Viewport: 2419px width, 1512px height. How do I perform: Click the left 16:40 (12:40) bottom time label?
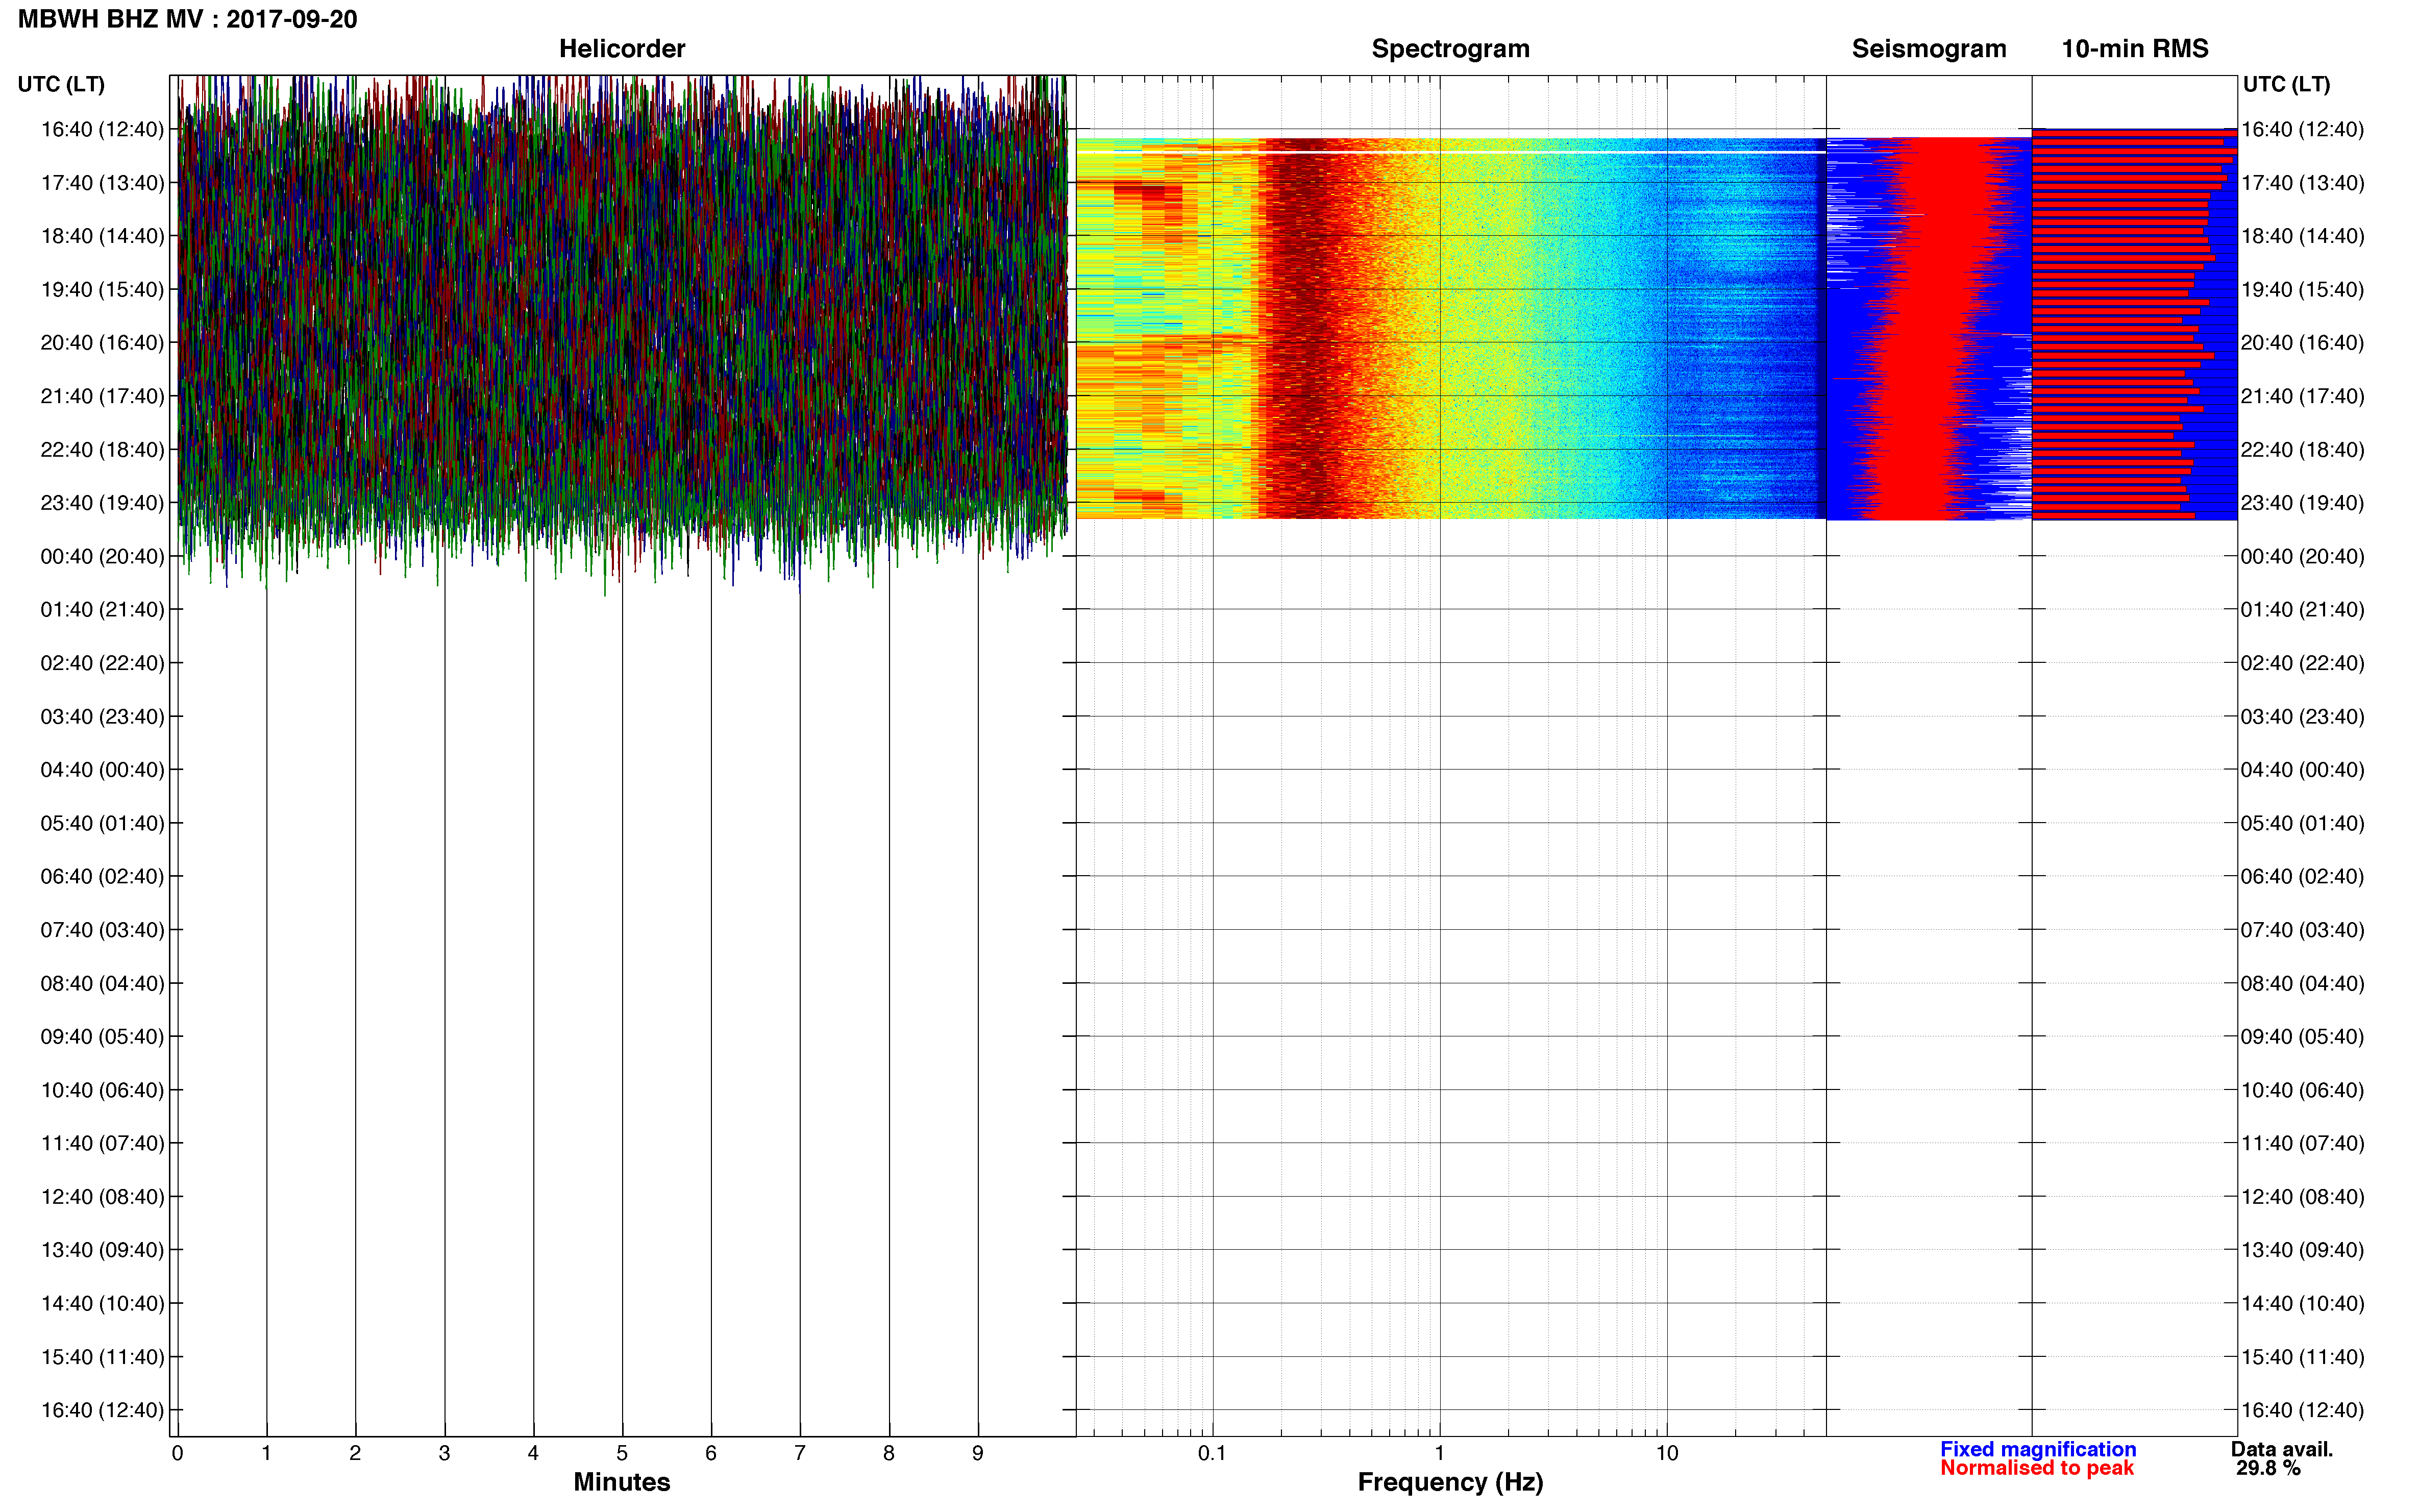coord(102,1410)
